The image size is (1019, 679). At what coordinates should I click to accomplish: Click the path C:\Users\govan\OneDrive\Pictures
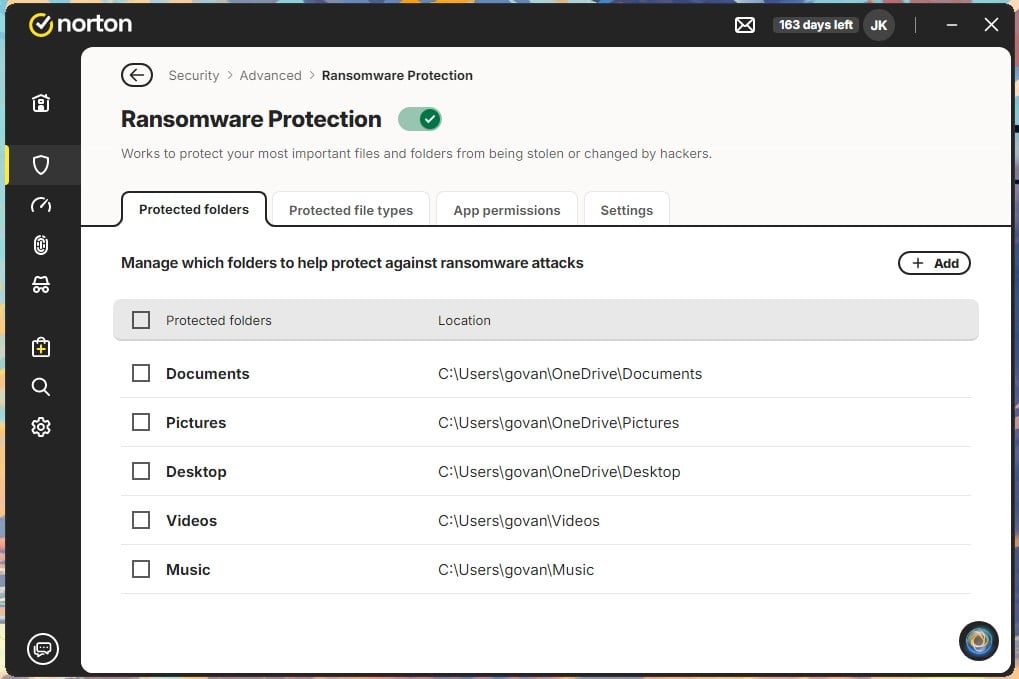tap(558, 423)
